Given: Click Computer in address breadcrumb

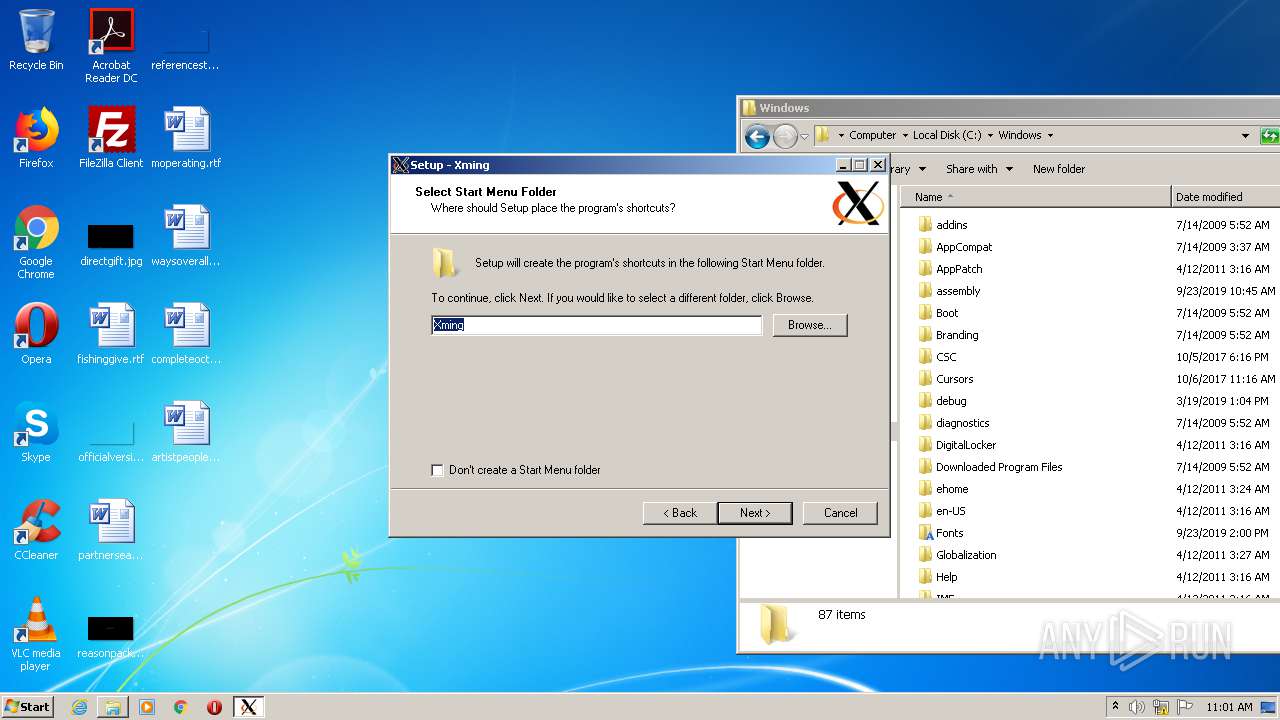Looking at the screenshot, I should pyautogui.click(x=872, y=135).
